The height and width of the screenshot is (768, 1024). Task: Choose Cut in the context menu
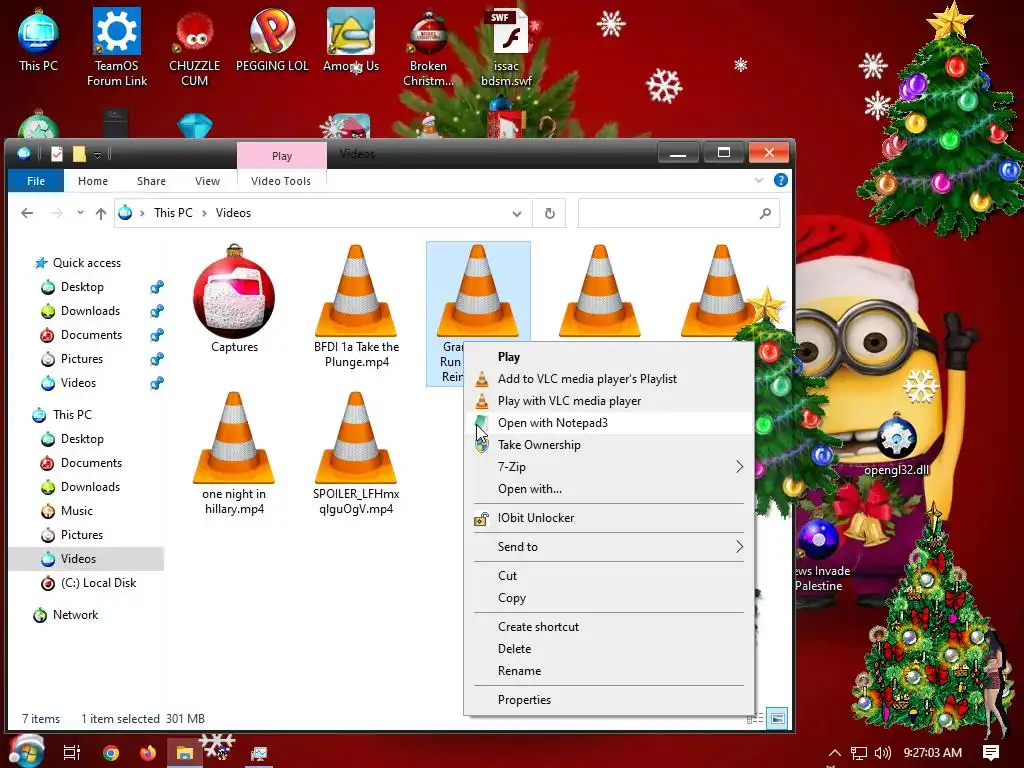coord(609,575)
